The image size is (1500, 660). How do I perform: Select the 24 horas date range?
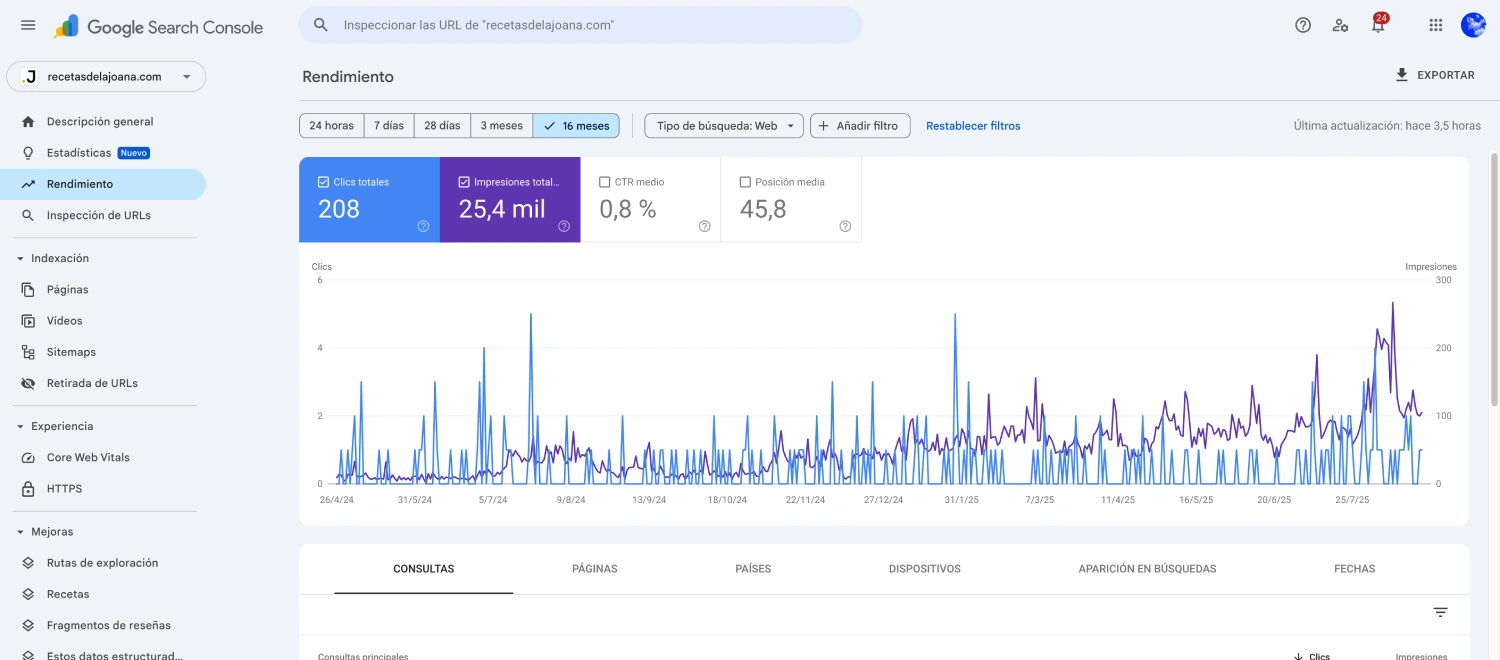(x=331, y=126)
